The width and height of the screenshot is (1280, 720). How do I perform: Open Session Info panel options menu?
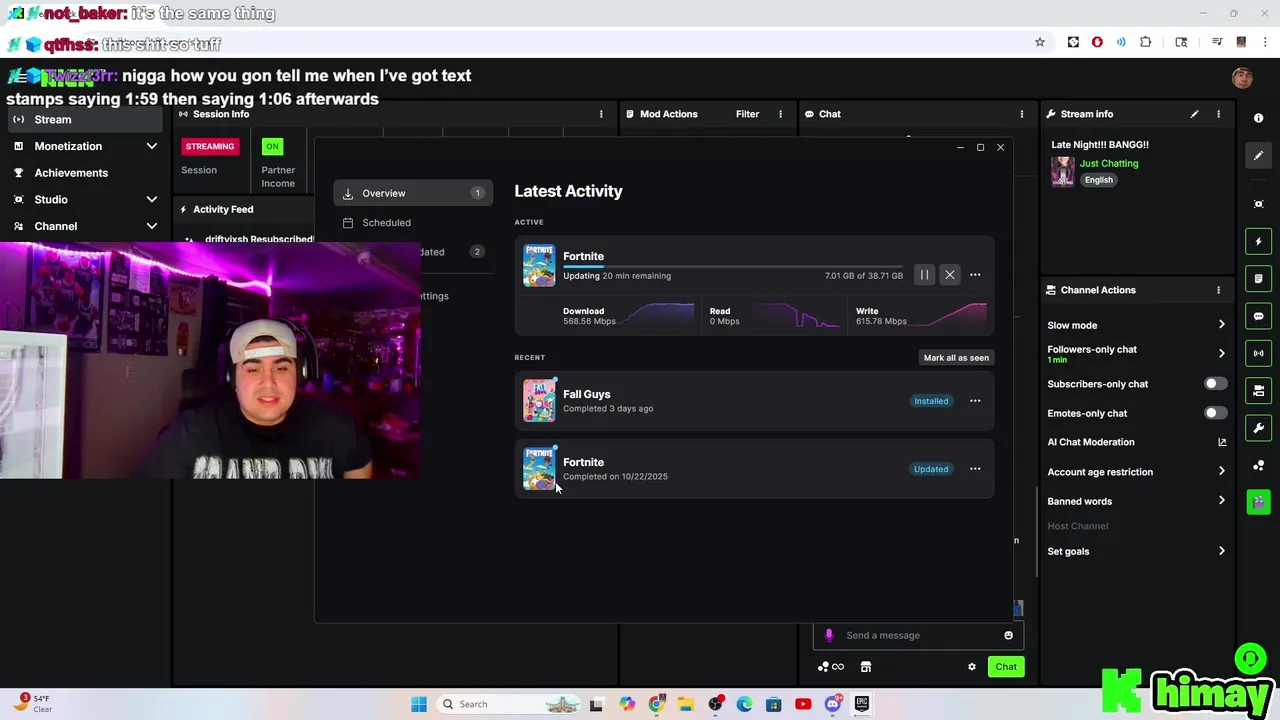tap(601, 114)
